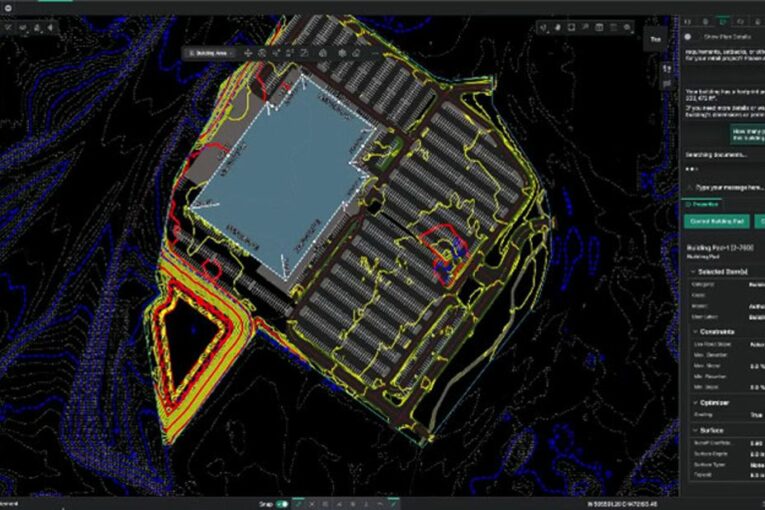Click the last magnifier icon in top-right canvas toolbar
This screenshot has width=765, height=510.
627,27
